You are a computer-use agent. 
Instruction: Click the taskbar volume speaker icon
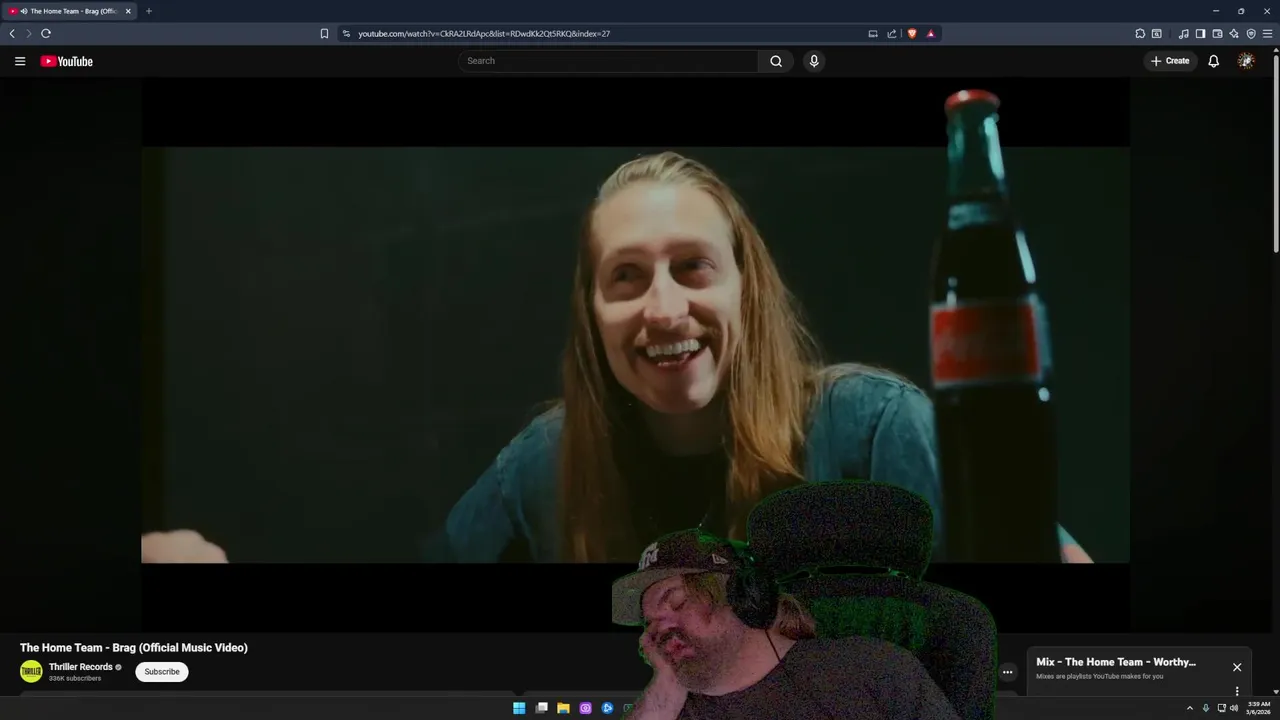pos(1234,708)
